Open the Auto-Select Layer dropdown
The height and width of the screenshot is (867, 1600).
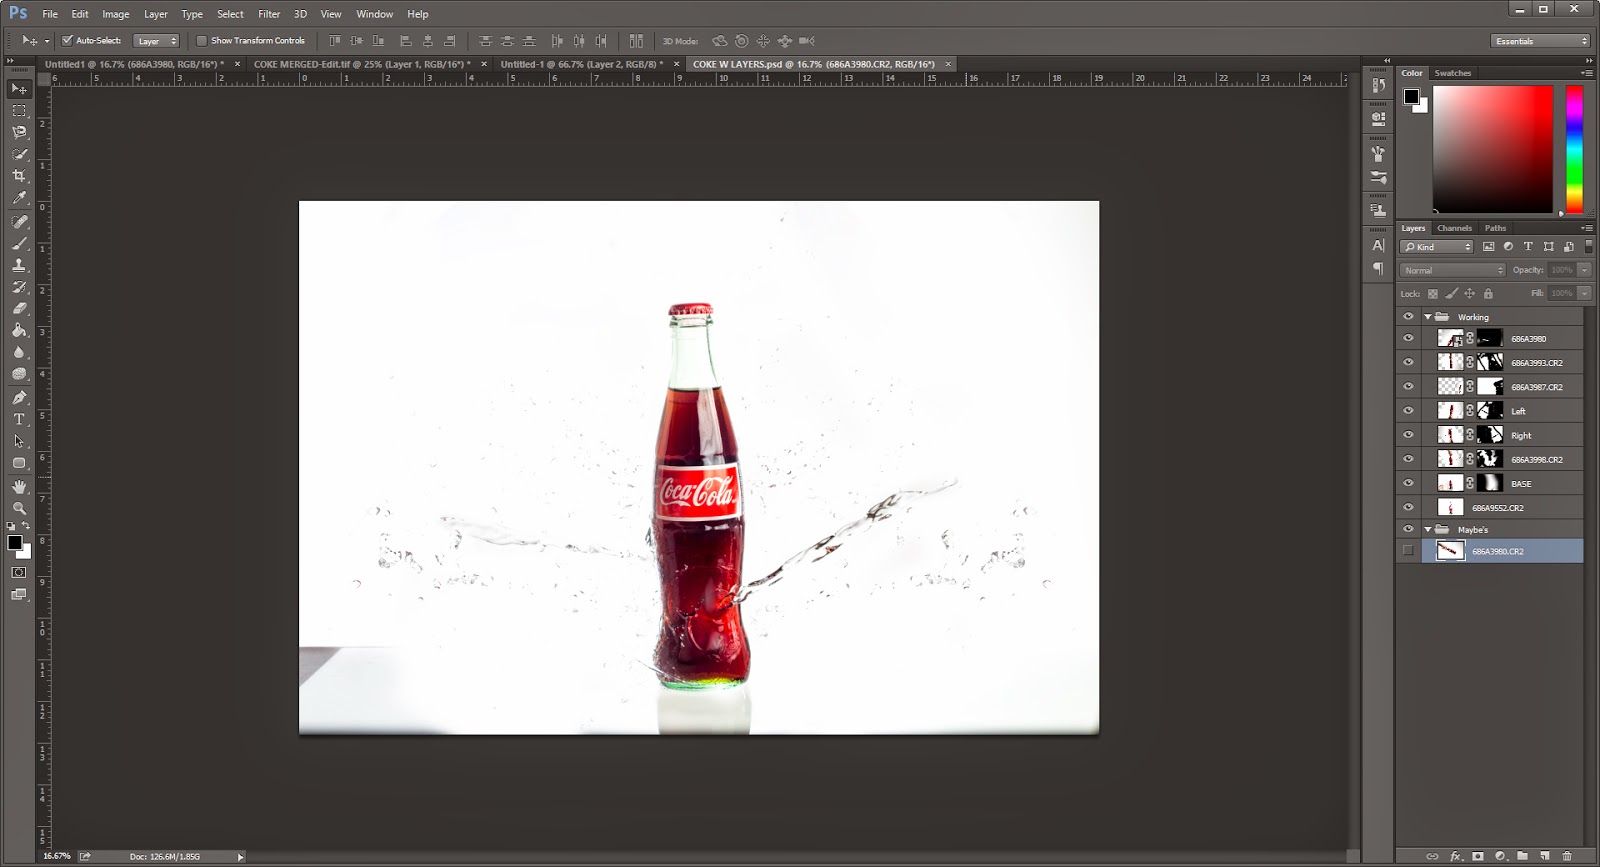coord(157,41)
